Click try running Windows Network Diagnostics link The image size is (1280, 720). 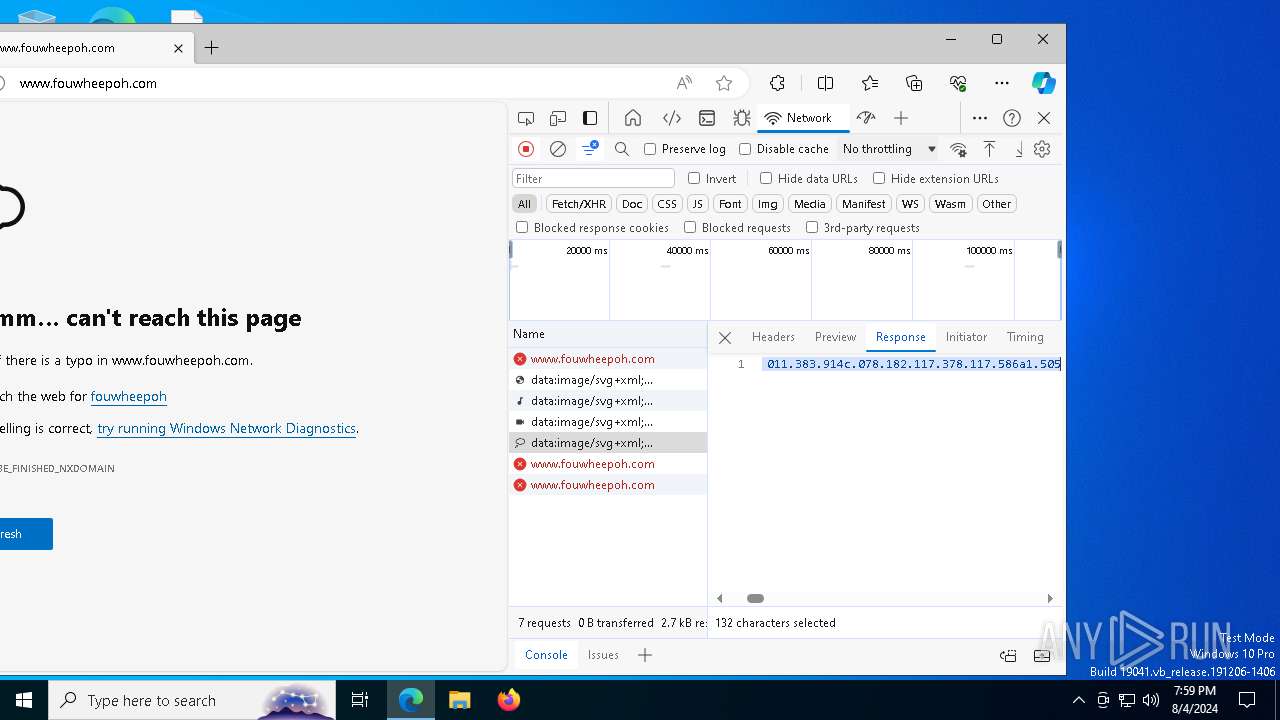click(226, 428)
